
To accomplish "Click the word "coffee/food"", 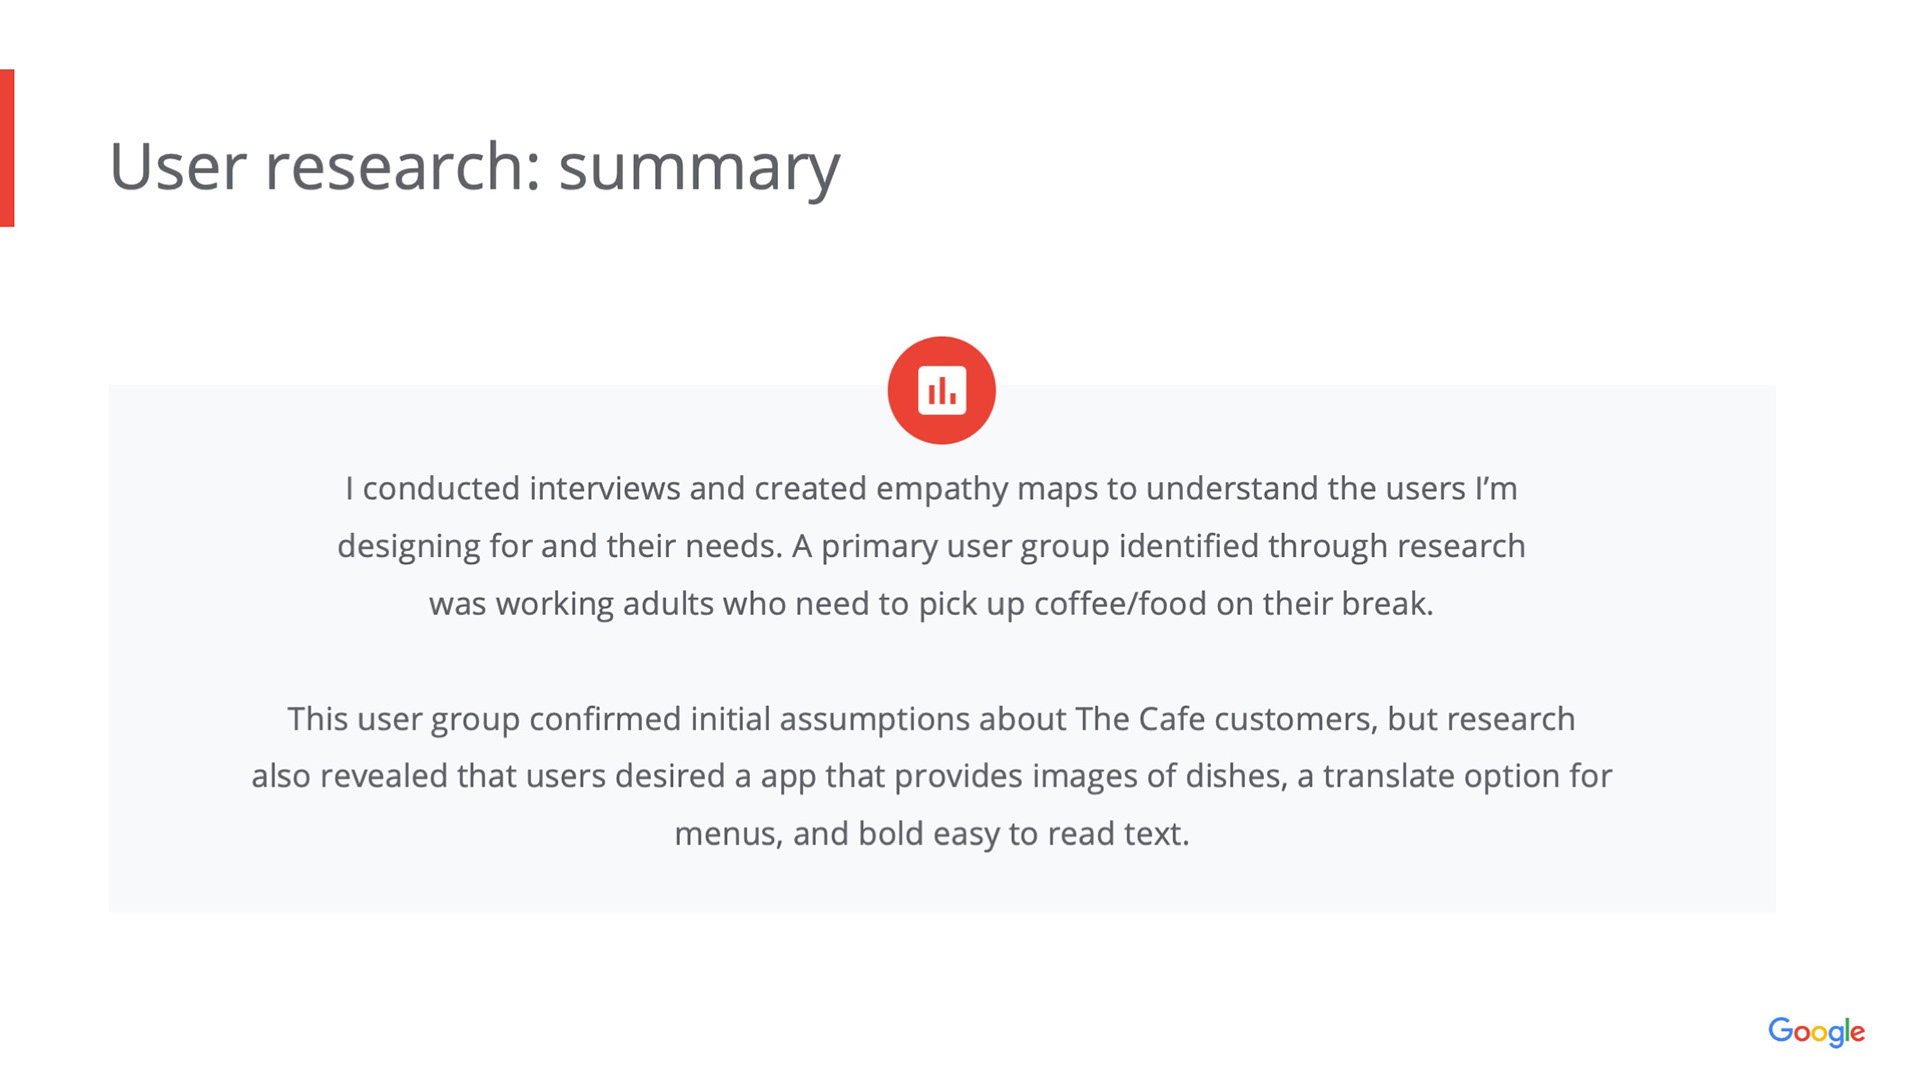I will 1120,604.
